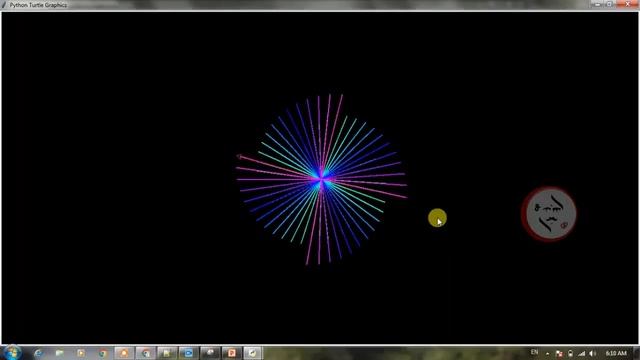Select the Python Turtle taskbar button
640x360 pixels.
253,353
